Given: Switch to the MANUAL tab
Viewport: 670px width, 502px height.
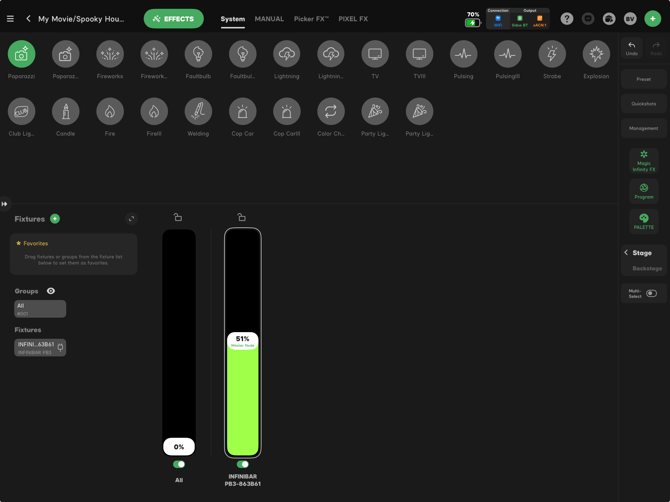Looking at the screenshot, I should 269,19.
